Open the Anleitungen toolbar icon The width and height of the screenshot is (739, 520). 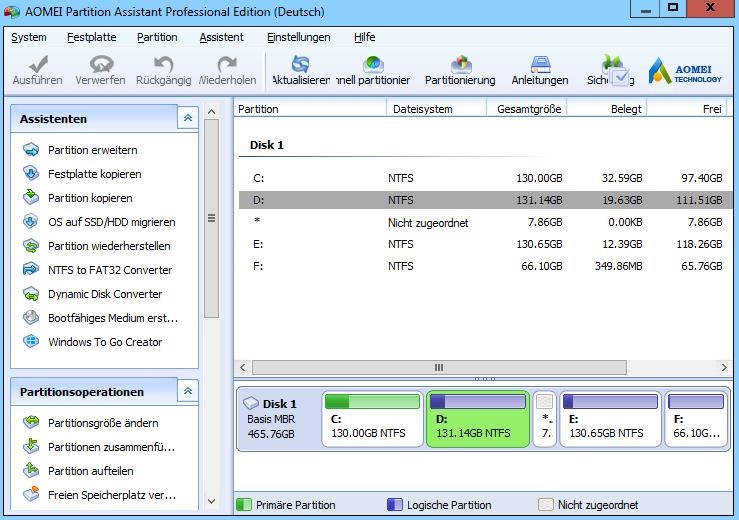pos(540,64)
